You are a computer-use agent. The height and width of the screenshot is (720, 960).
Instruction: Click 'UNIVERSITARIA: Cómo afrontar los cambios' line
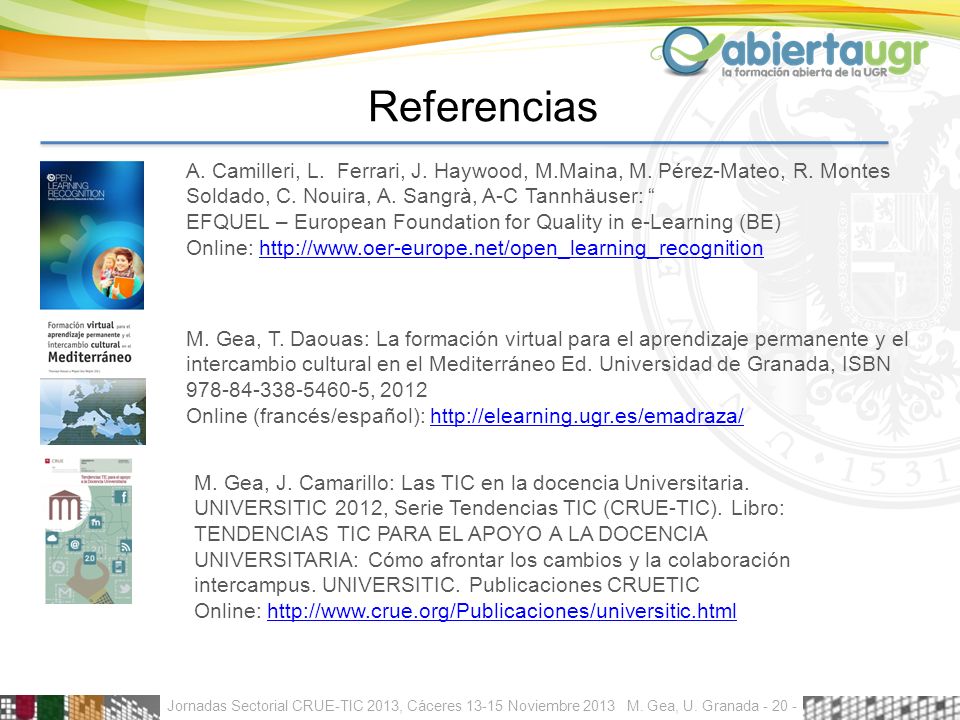click(x=492, y=560)
